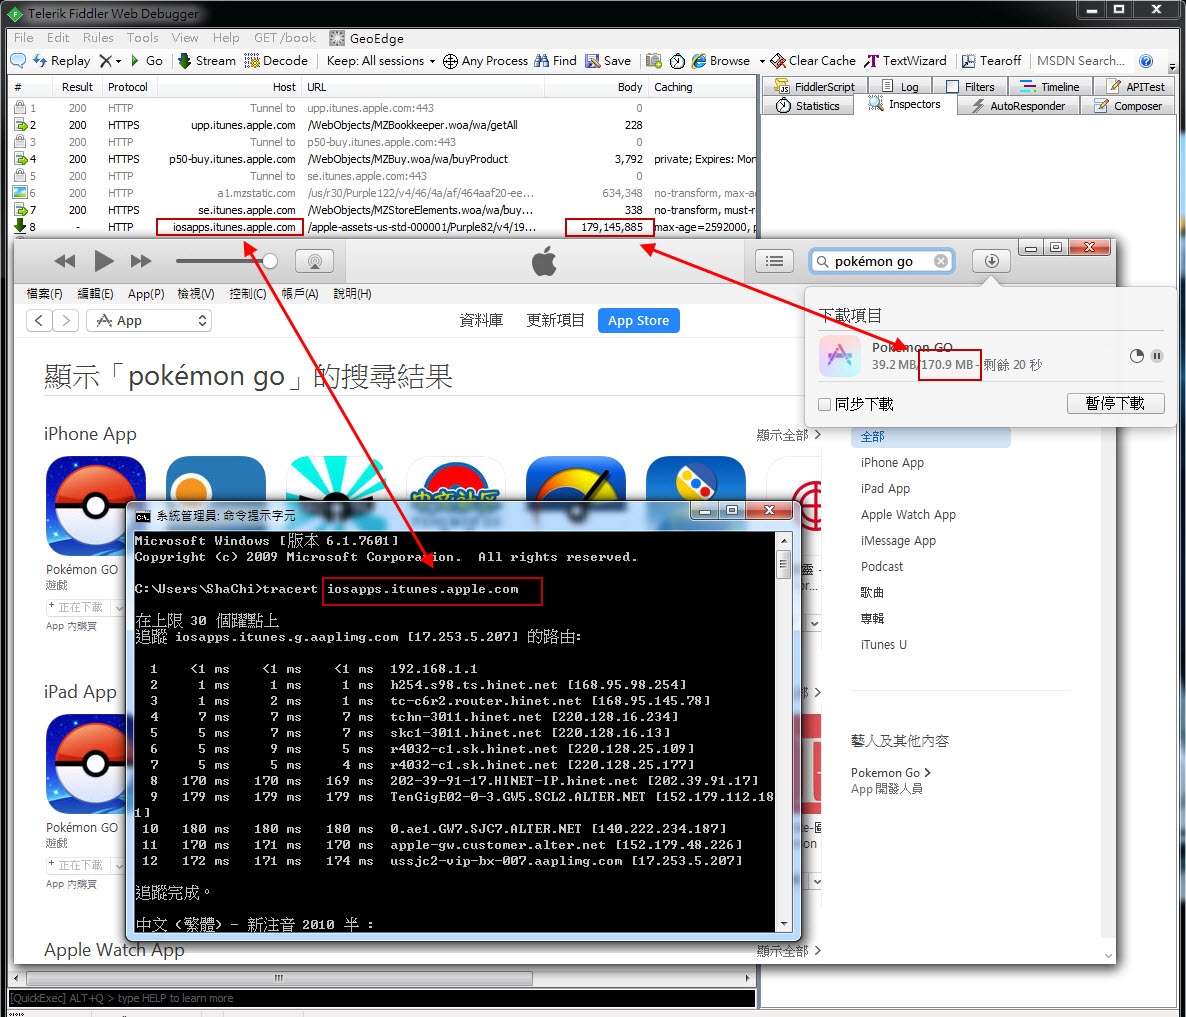This screenshot has height=1017, width=1186.
Task: Click the iTunes fast forward button
Action: click(141, 262)
